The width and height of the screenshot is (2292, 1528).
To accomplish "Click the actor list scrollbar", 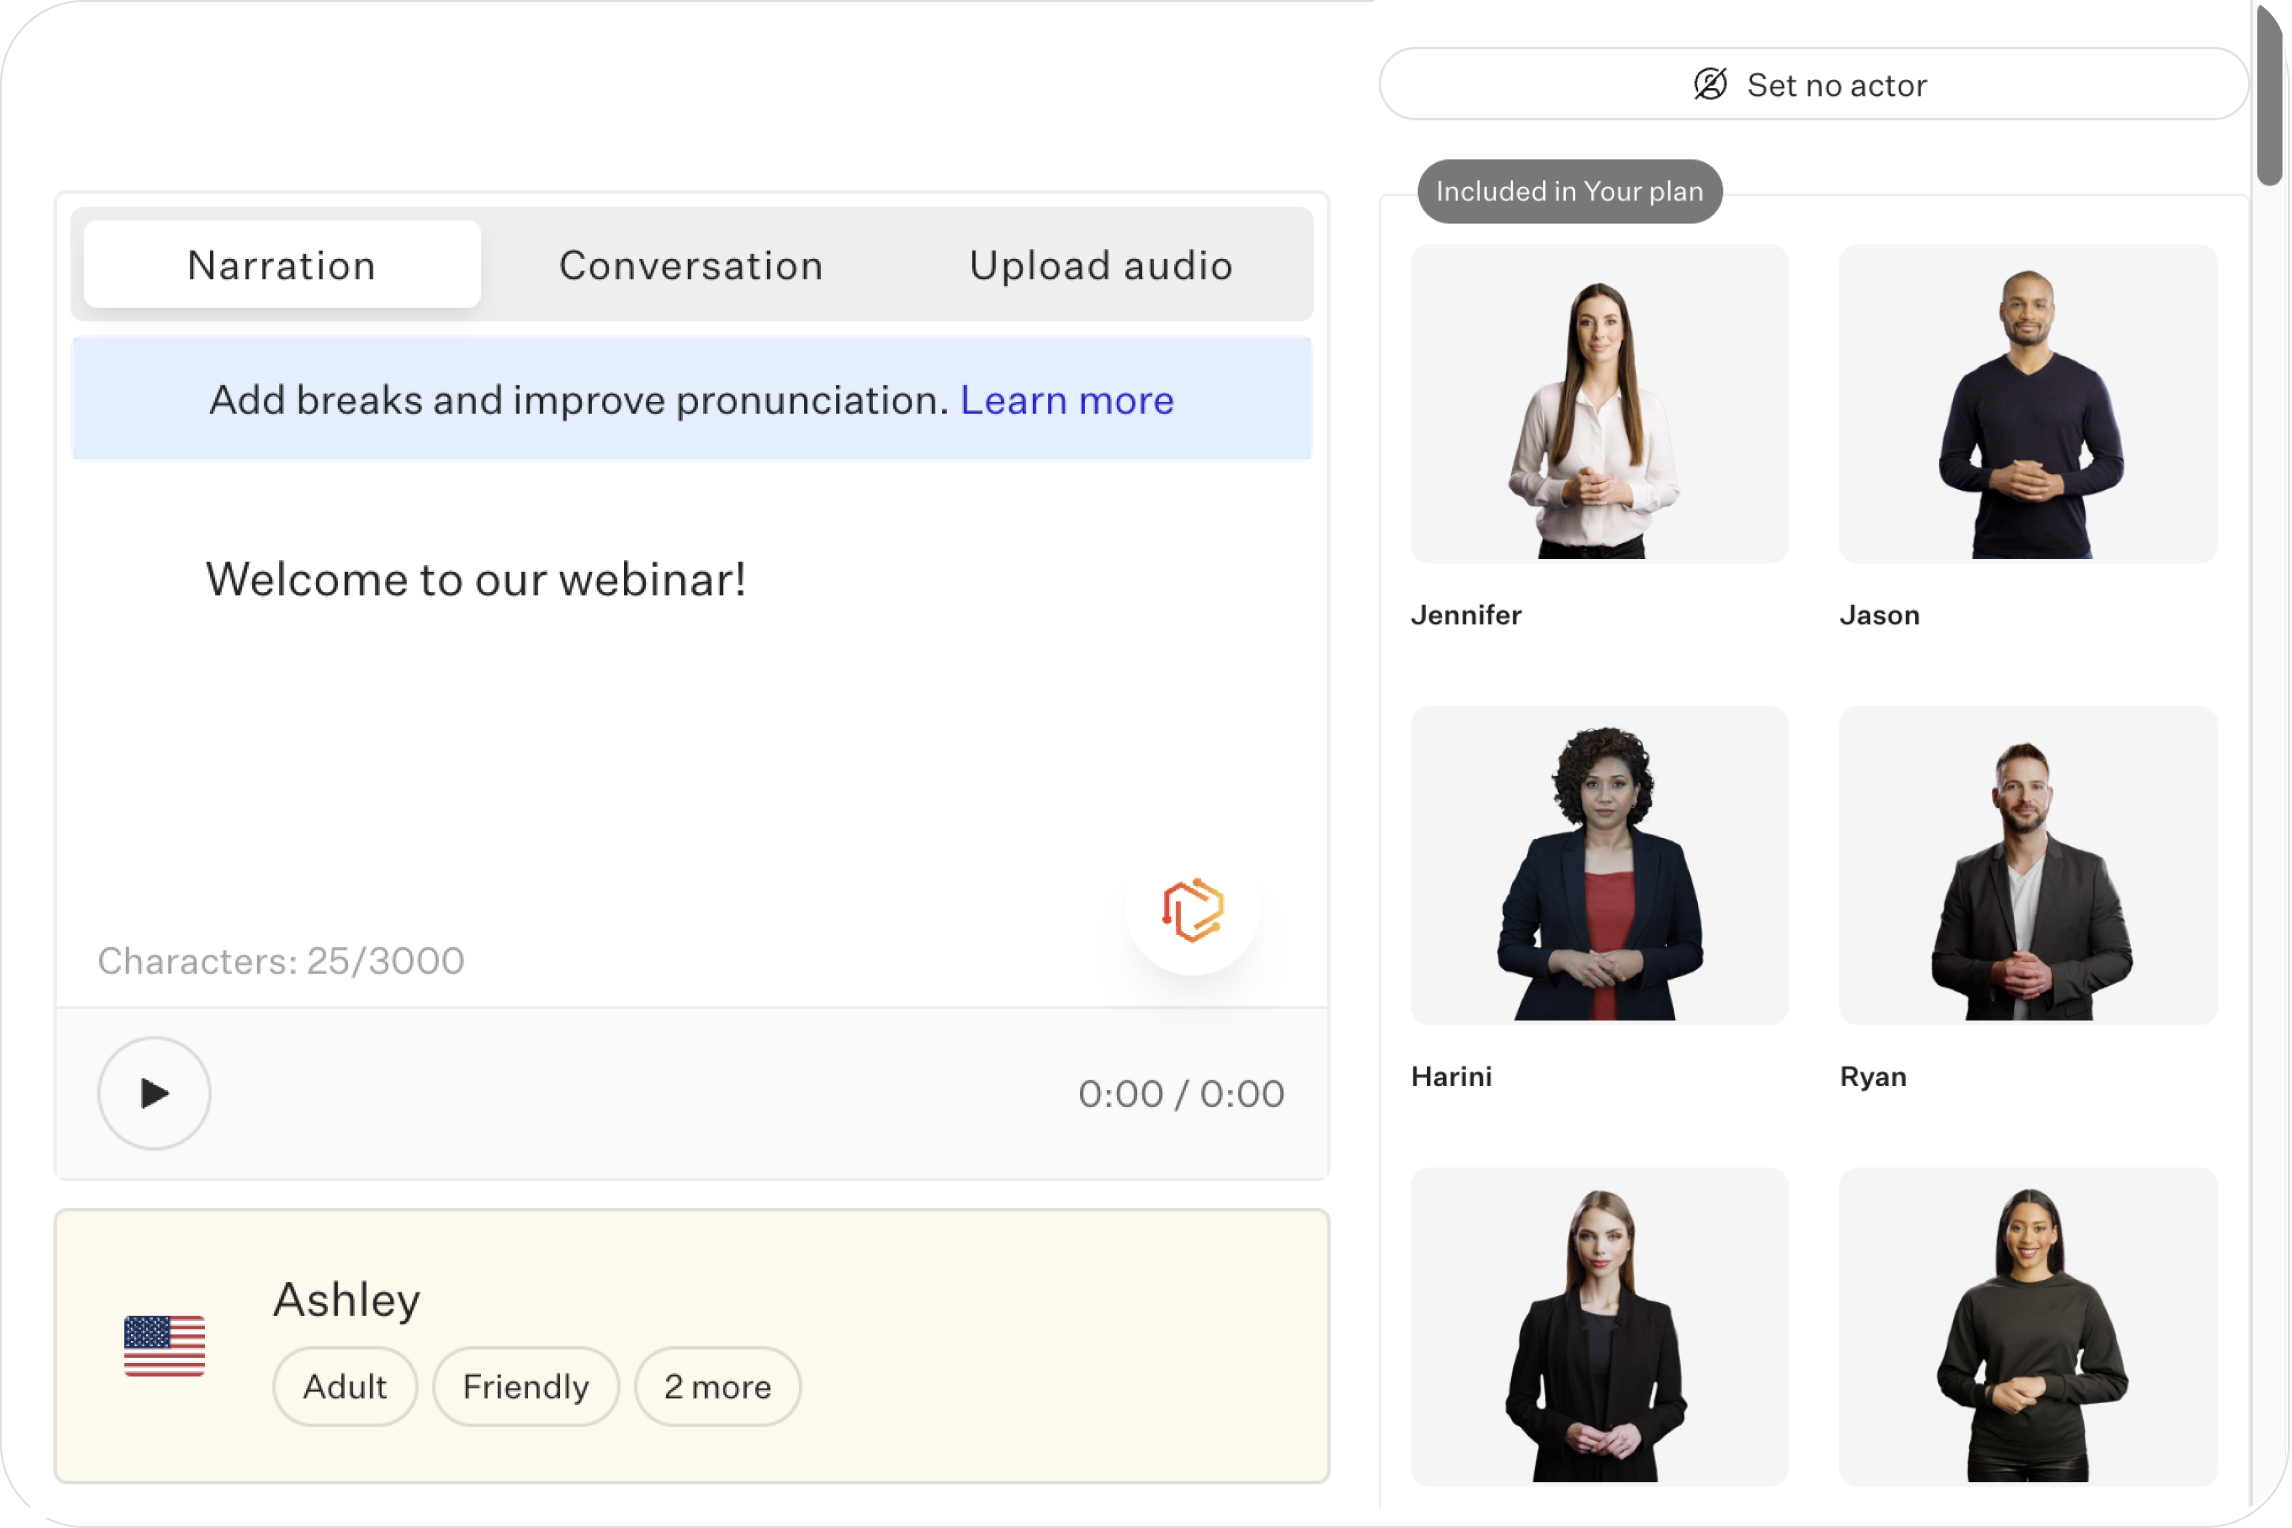I will (x=2268, y=95).
